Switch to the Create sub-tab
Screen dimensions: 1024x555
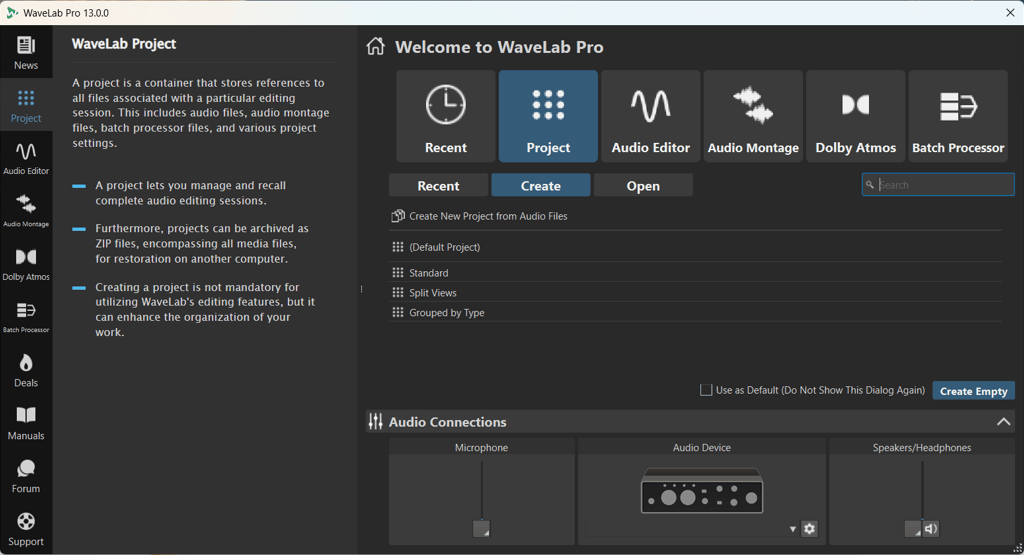coord(541,185)
